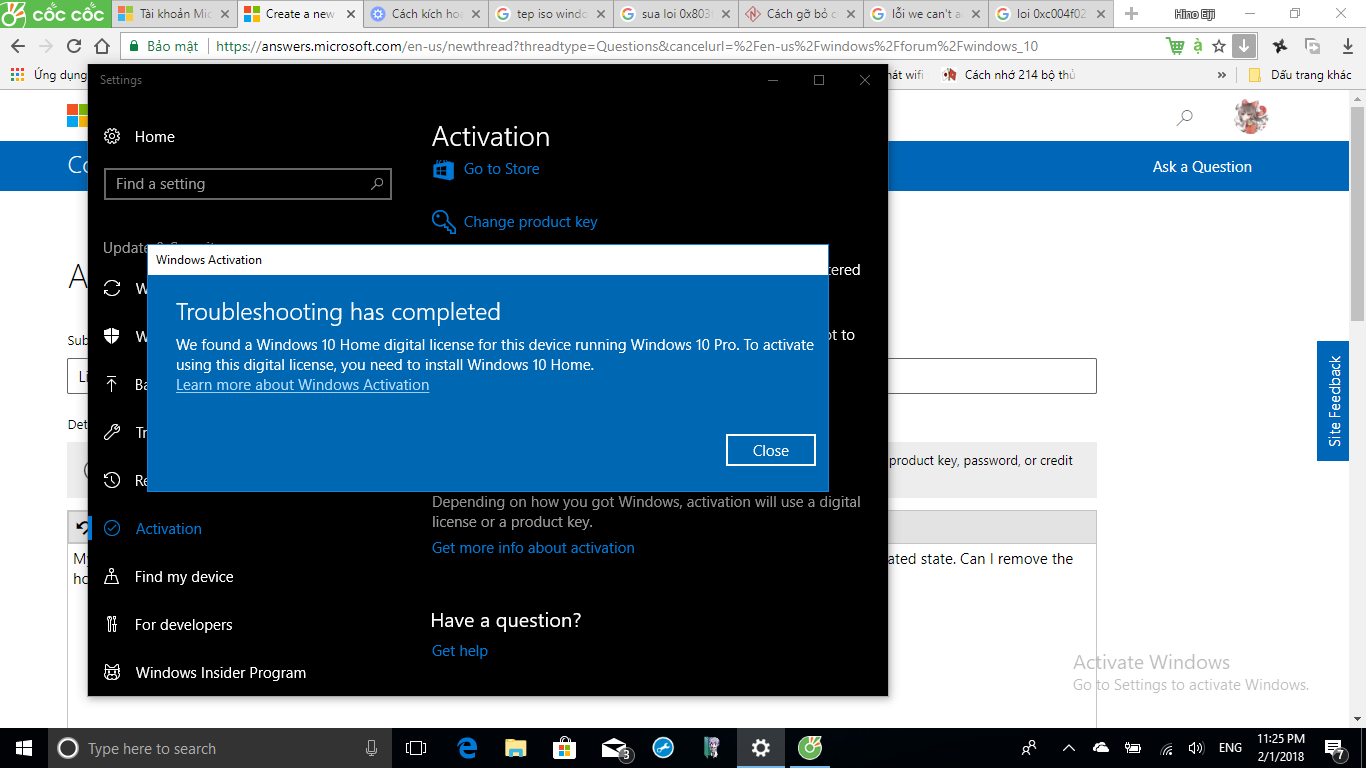Click the taskbar microphone icon
The width and height of the screenshot is (1366, 768).
point(372,748)
